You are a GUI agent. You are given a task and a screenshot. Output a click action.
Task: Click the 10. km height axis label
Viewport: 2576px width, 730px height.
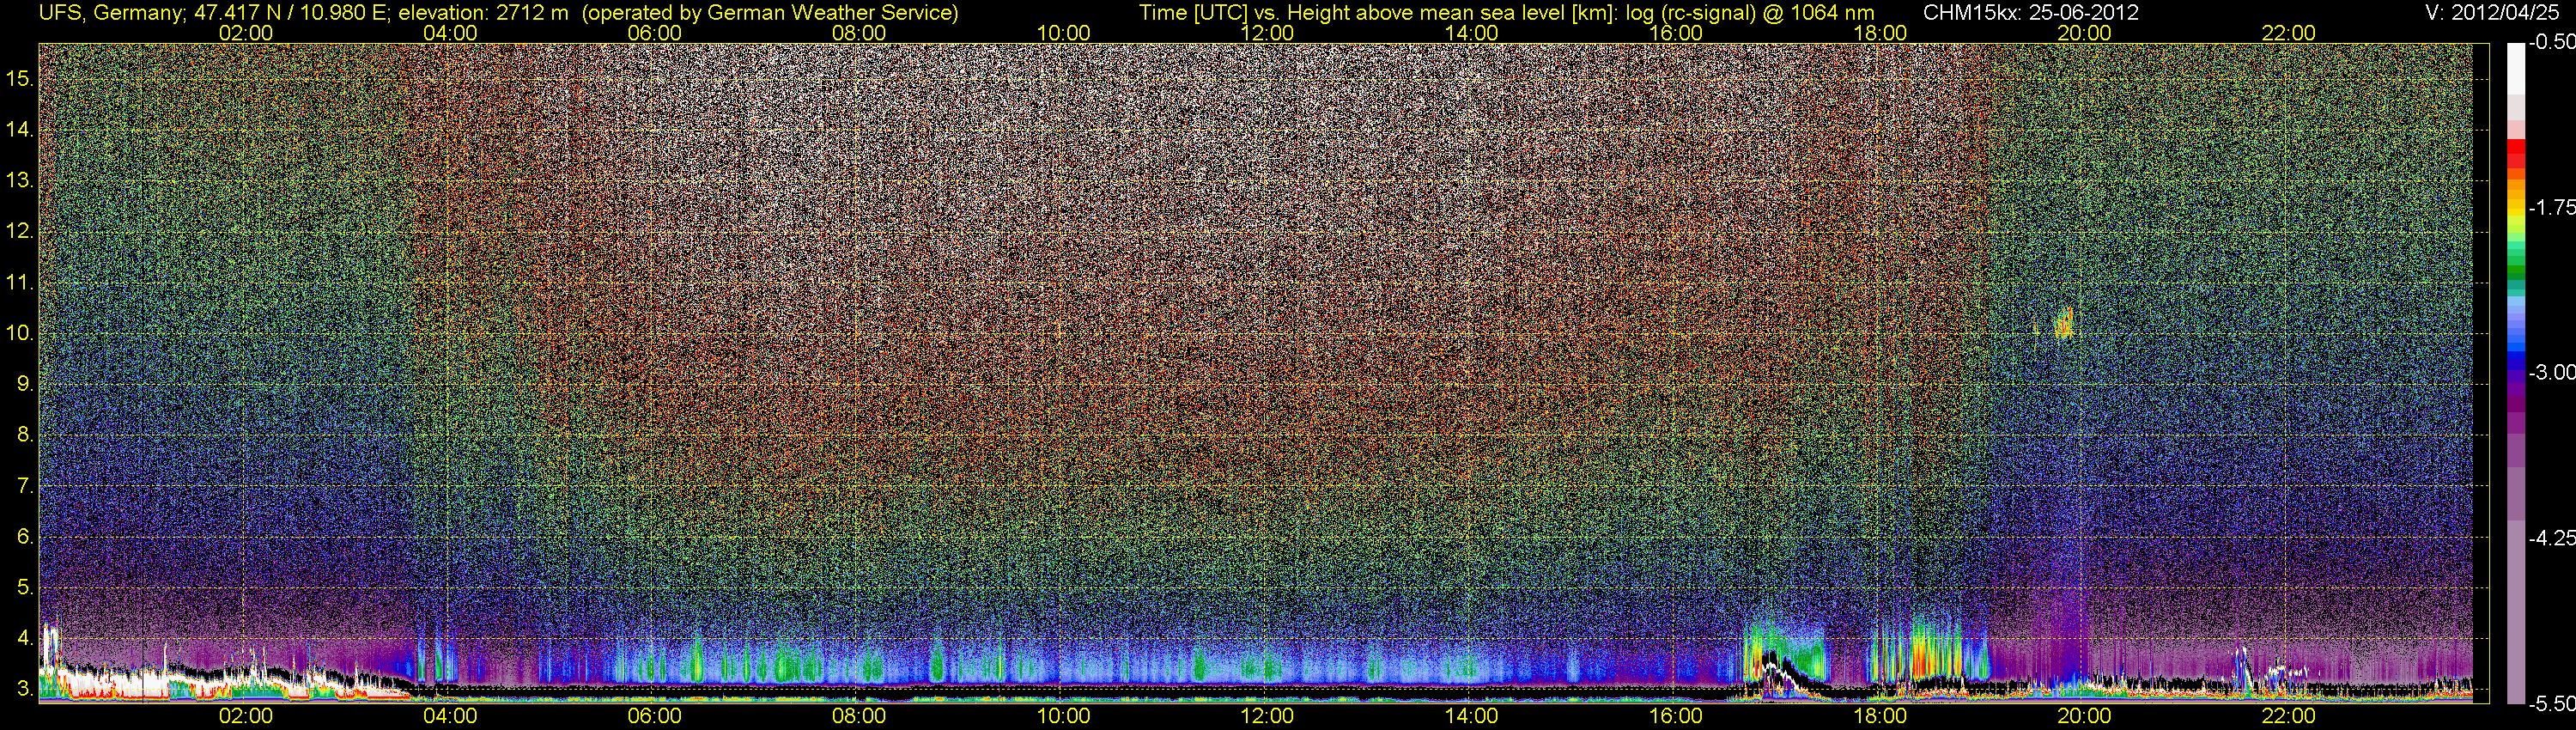tap(20, 333)
